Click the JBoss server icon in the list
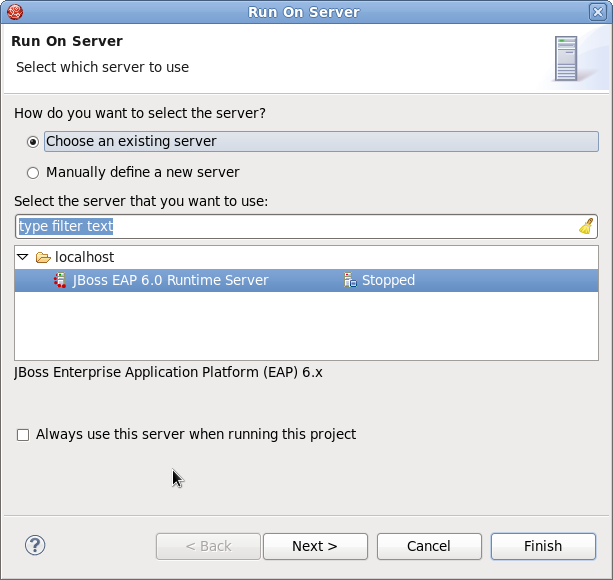The image size is (613, 580). pos(61,281)
